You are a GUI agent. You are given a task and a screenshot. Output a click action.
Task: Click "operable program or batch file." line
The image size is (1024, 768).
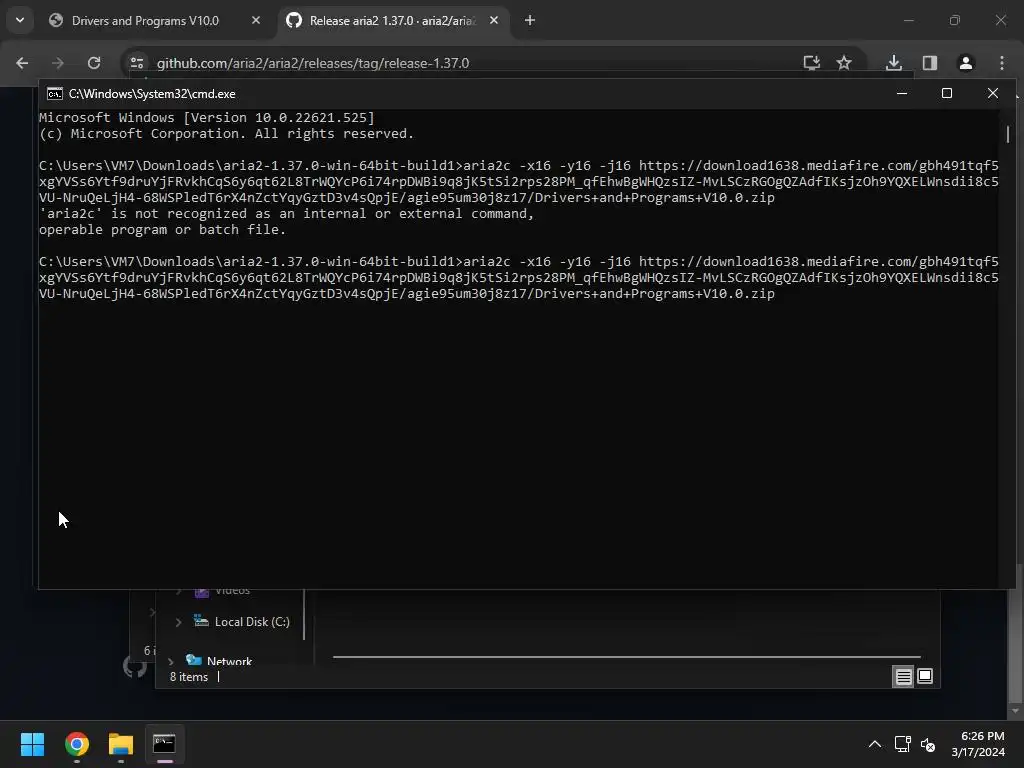point(162,229)
